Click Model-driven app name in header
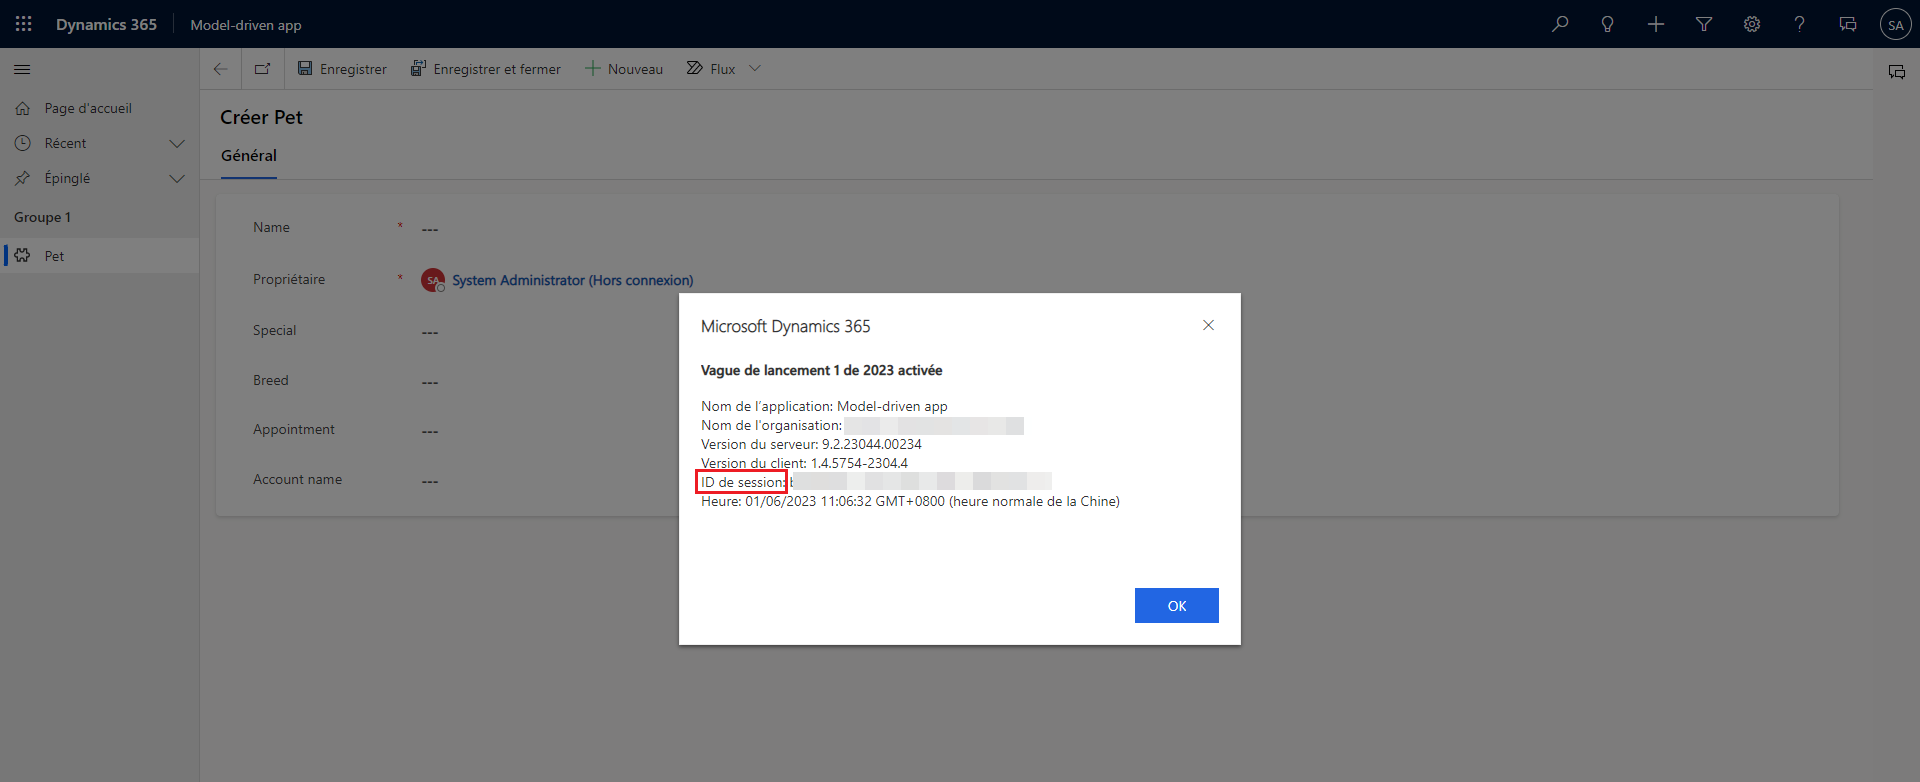The height and width of the screenshot is (782, 1920). coord(246,25)
